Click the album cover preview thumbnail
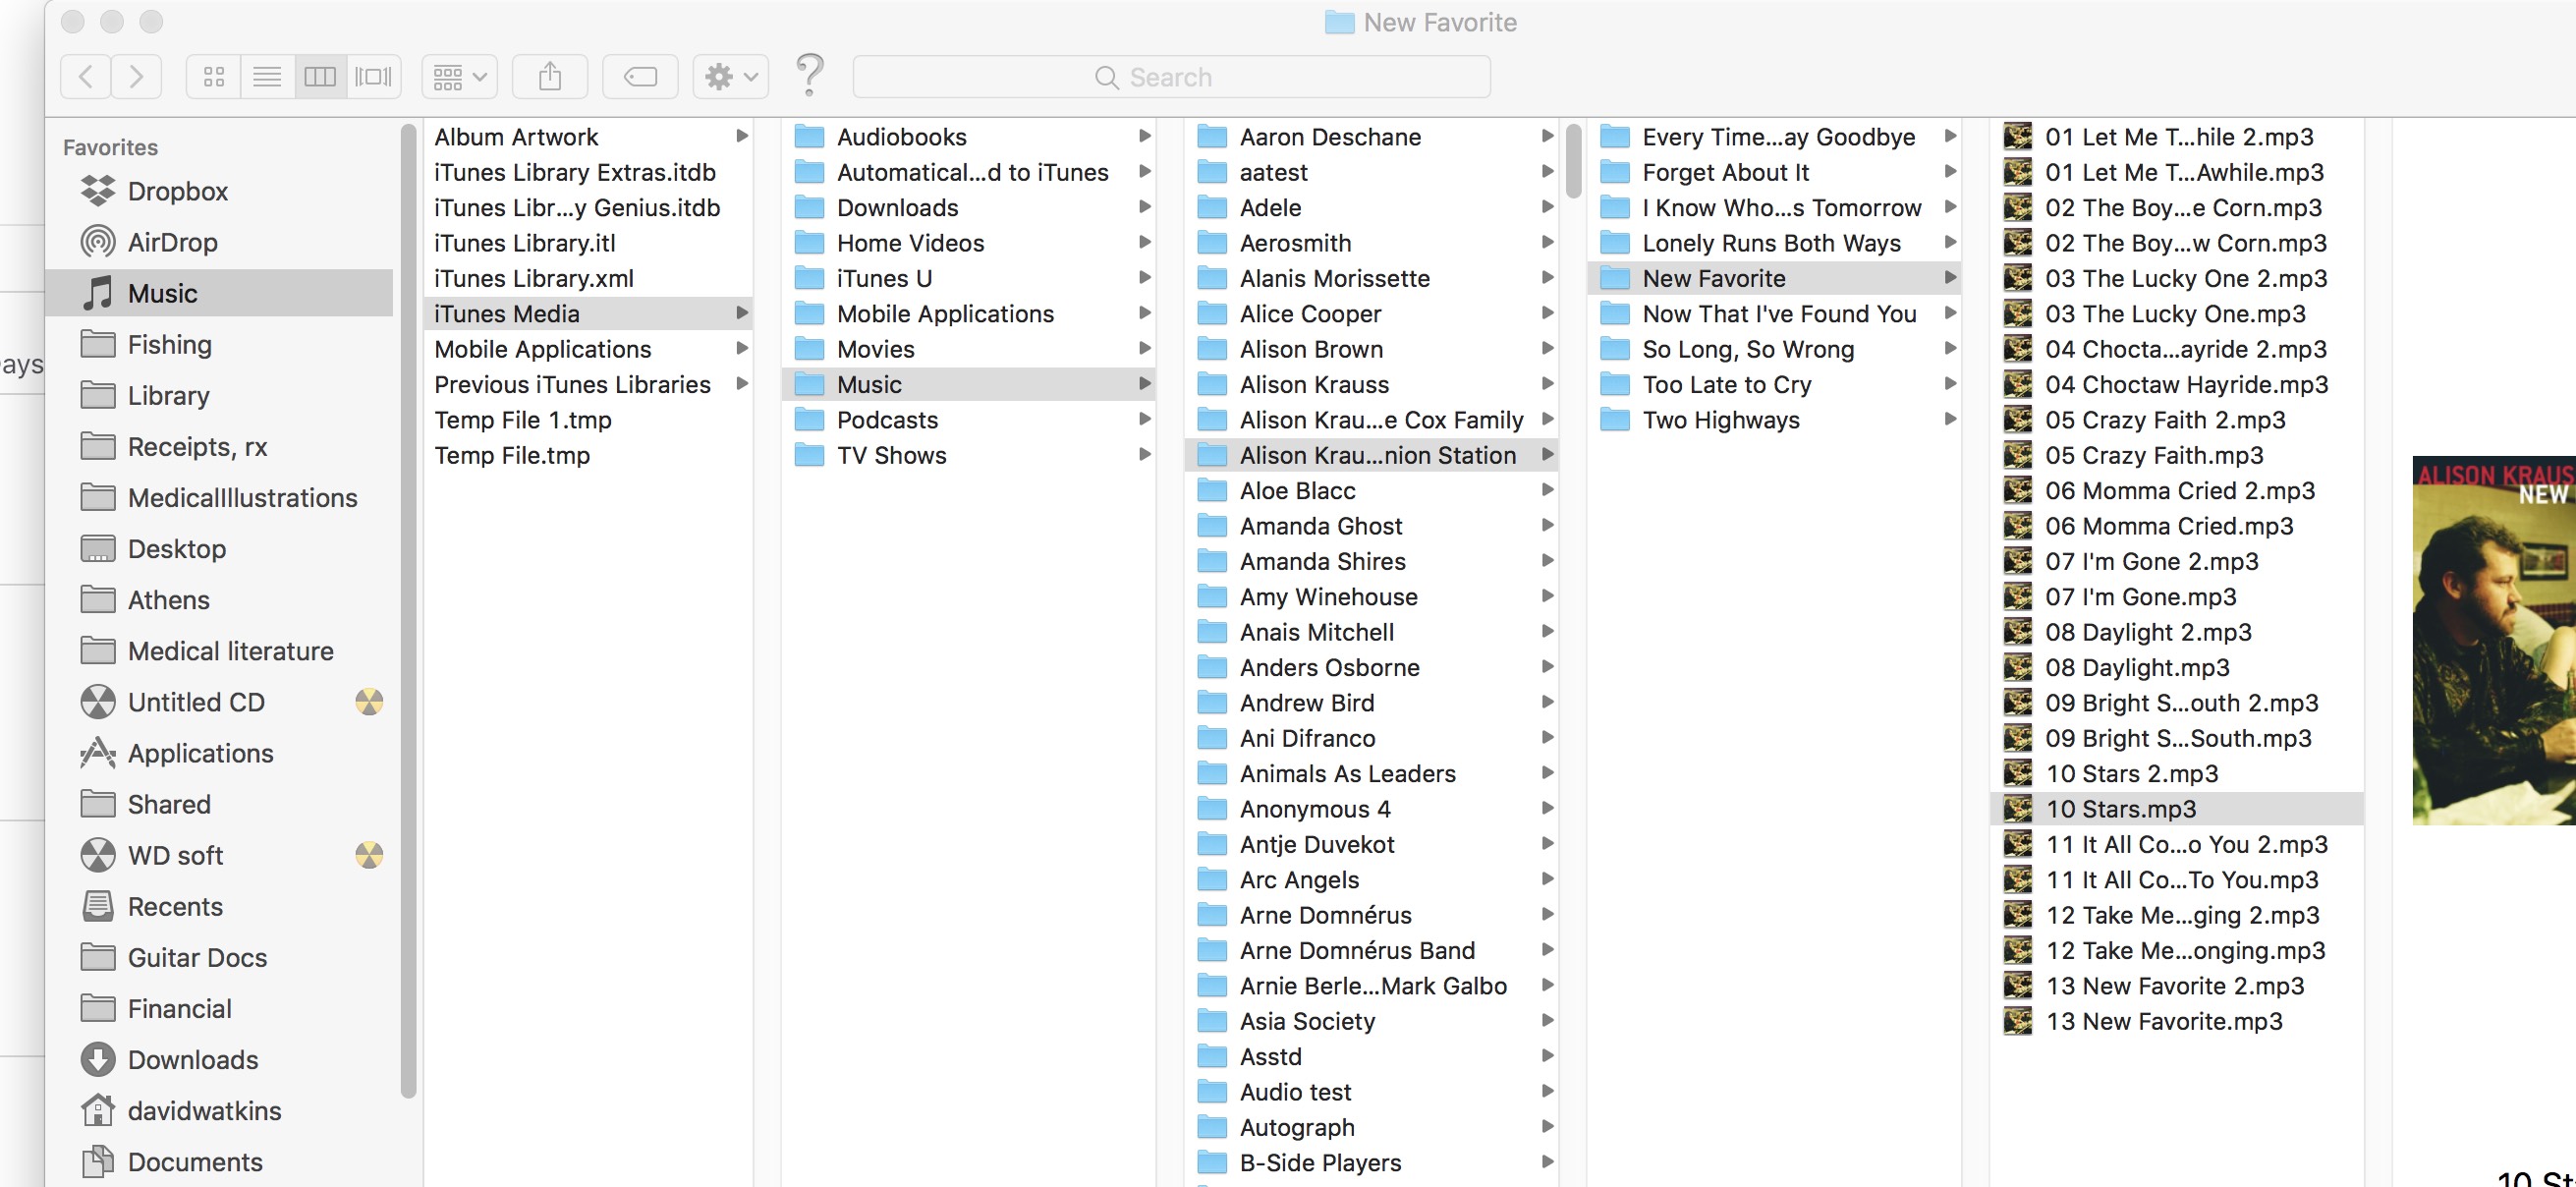2576x1187 pixels. coord(2494,640)
